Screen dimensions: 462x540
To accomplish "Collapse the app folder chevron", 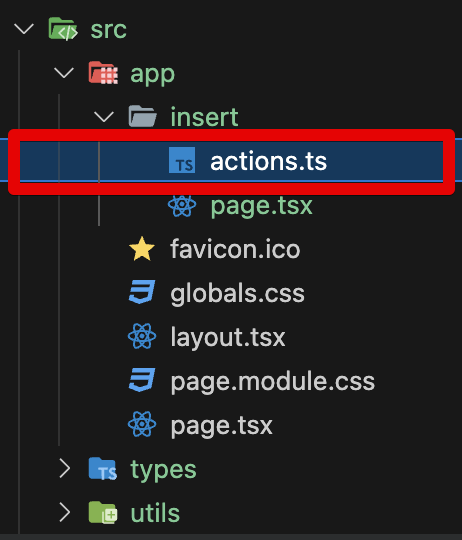I will (64, 73).
